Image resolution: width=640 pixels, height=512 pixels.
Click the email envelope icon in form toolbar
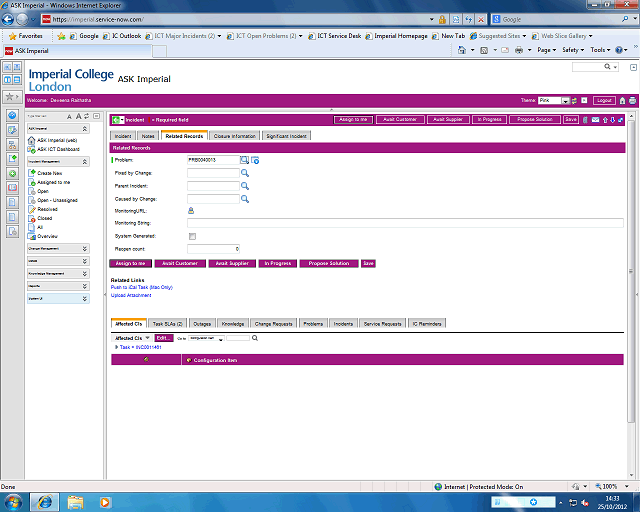coord(595,119)
